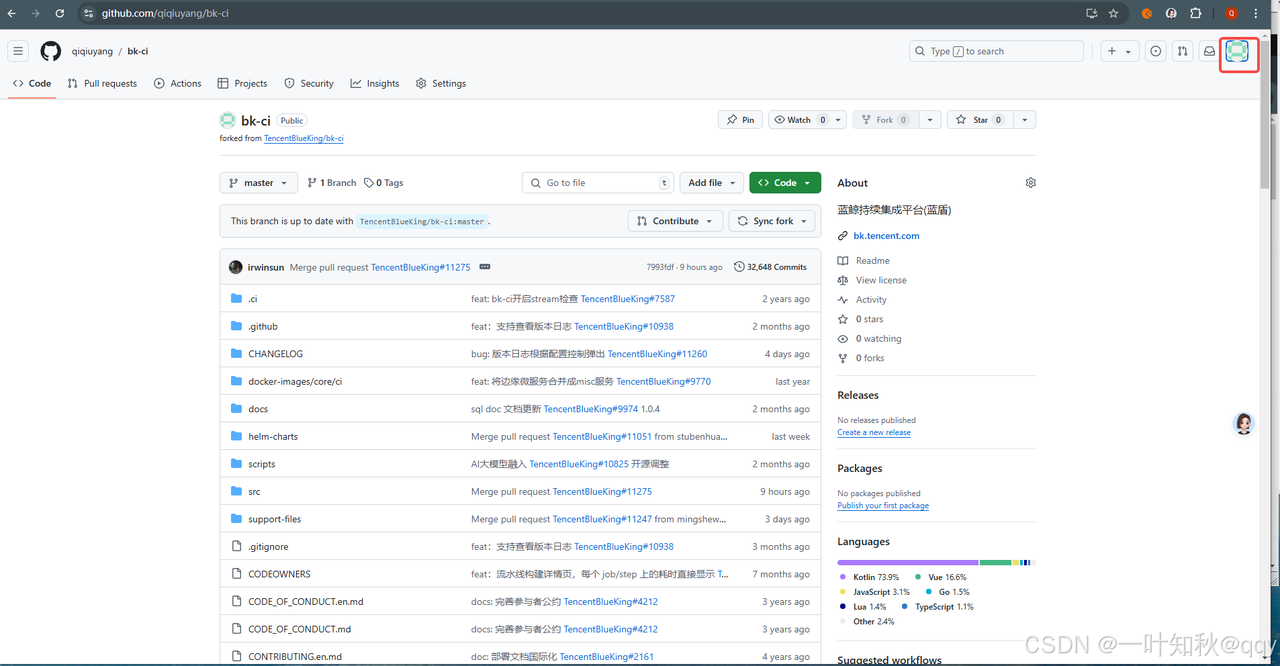Pin the repository
The width and height of the screenshot is (1280, 666).
tap(741, 120)
